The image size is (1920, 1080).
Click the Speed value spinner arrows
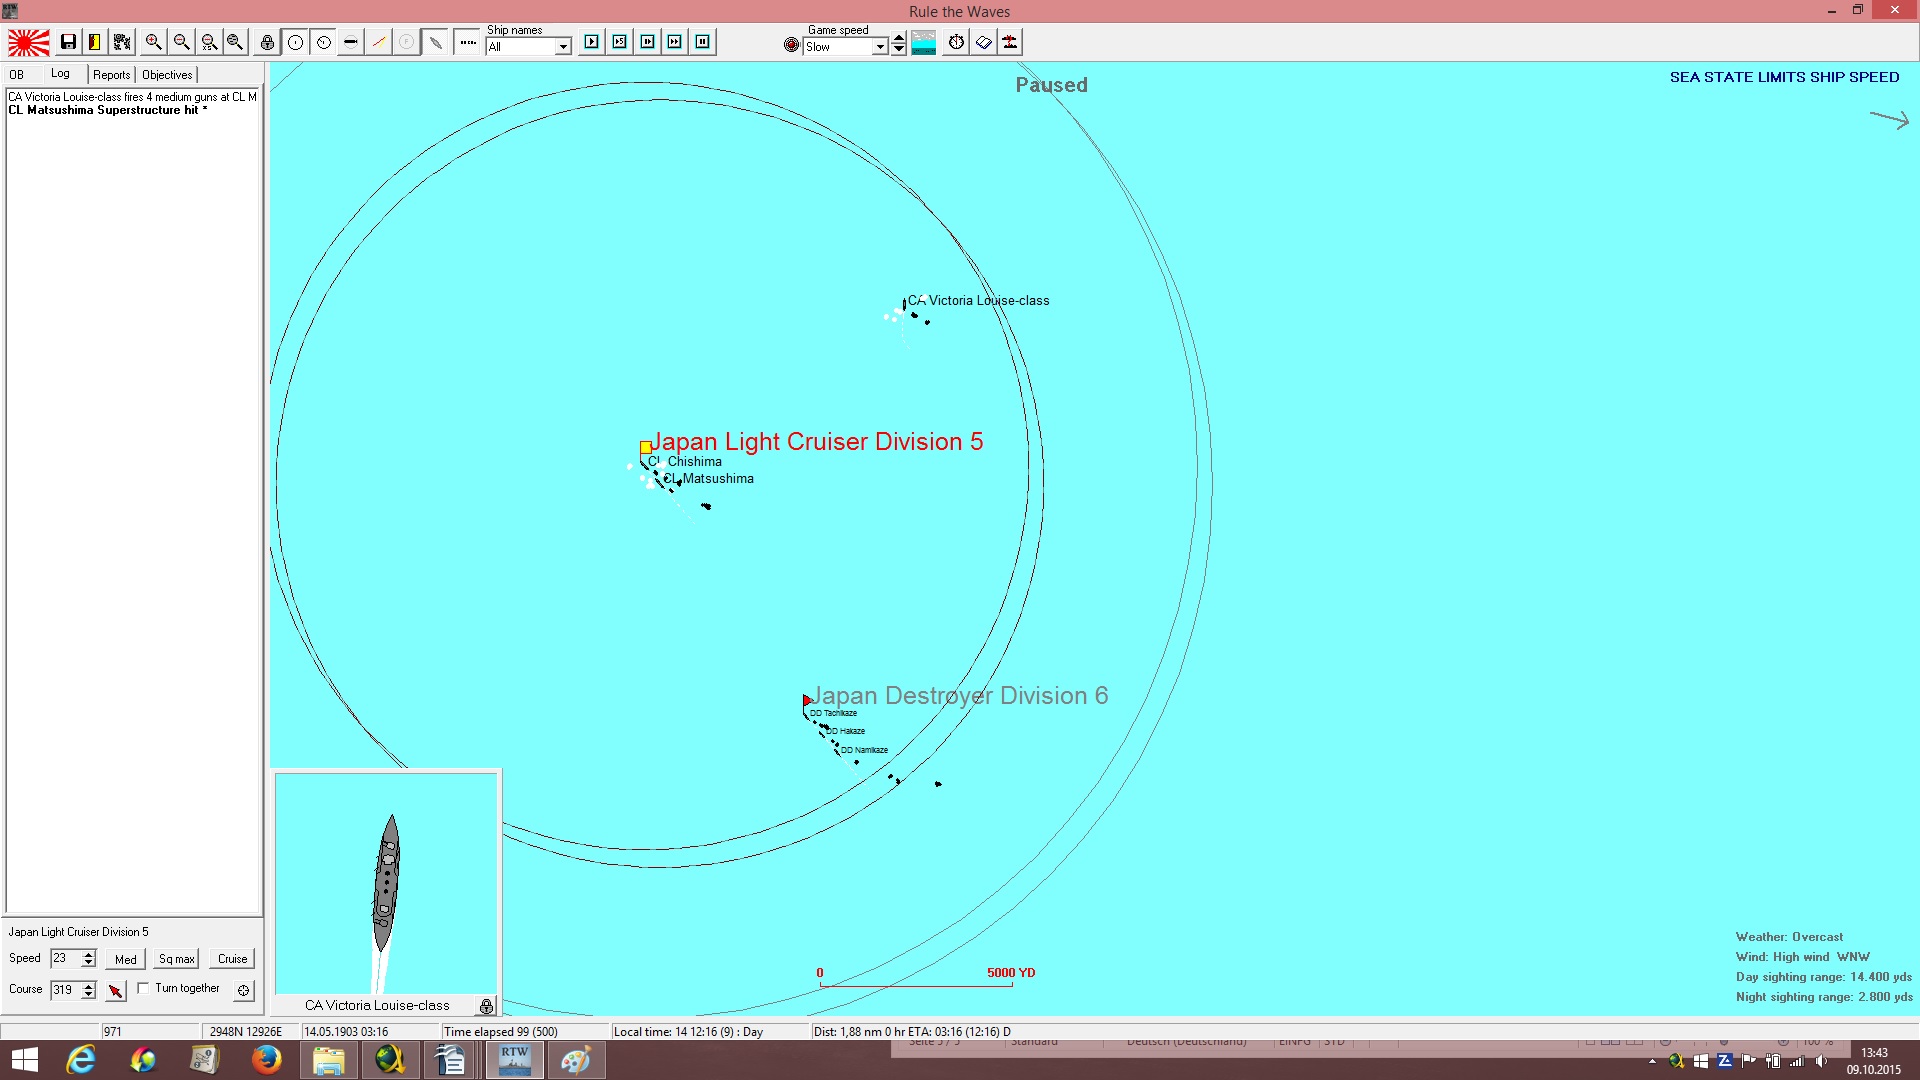pos(89,959)
